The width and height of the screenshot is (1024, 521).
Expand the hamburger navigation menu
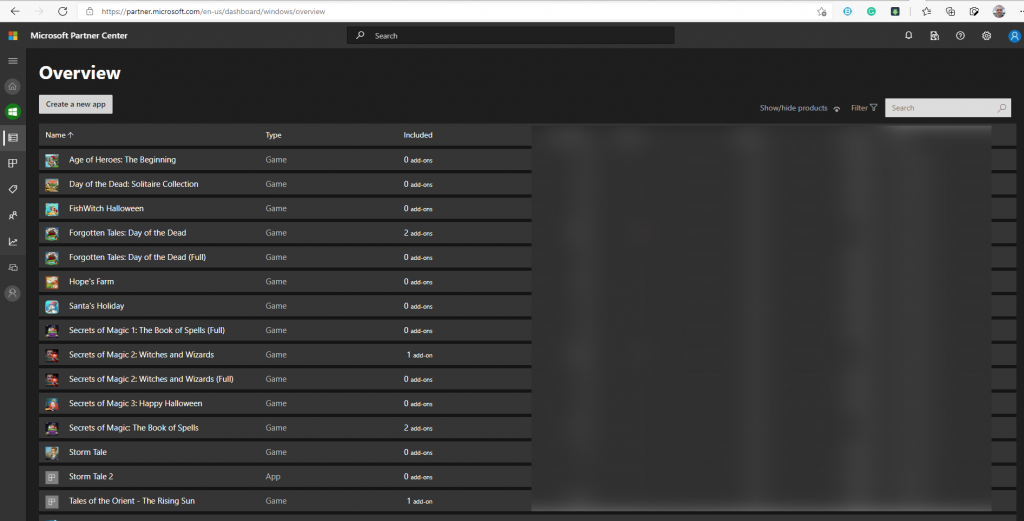[x=13, y=61]
